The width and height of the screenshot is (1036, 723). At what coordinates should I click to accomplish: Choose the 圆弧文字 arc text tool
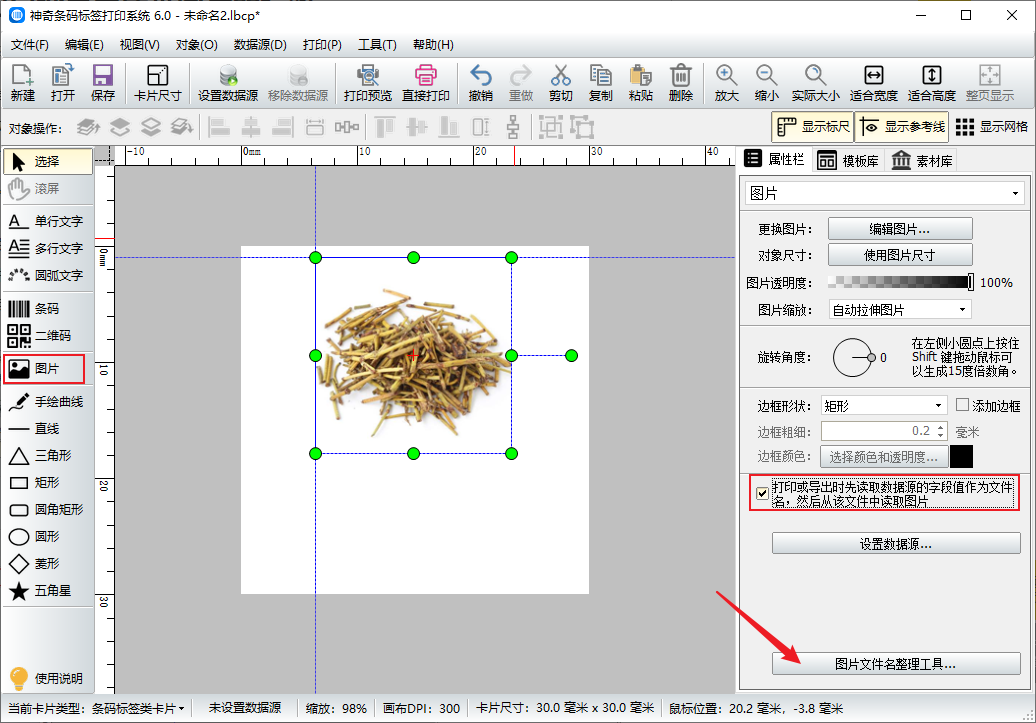tap(47, 275)
